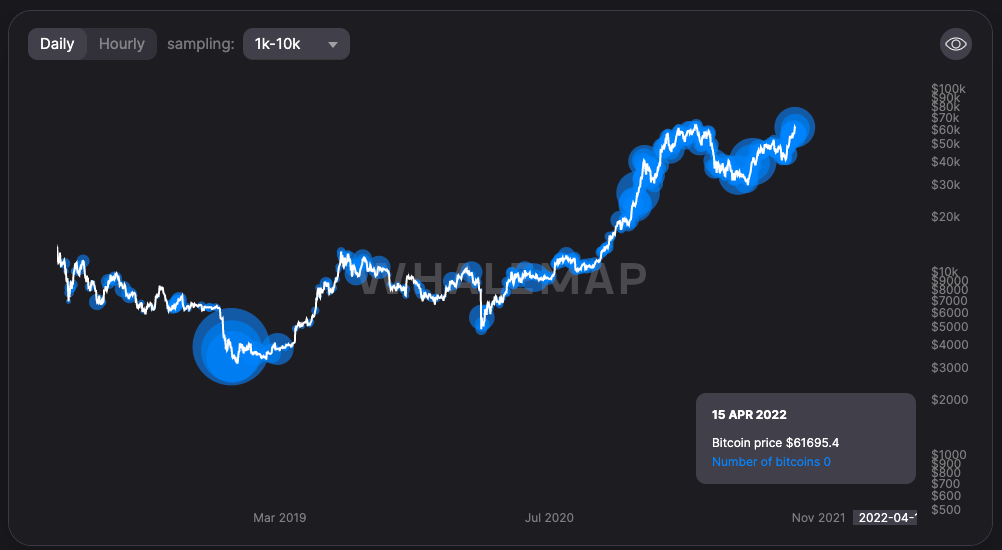Click the $100k price axis label

(948, 90)
